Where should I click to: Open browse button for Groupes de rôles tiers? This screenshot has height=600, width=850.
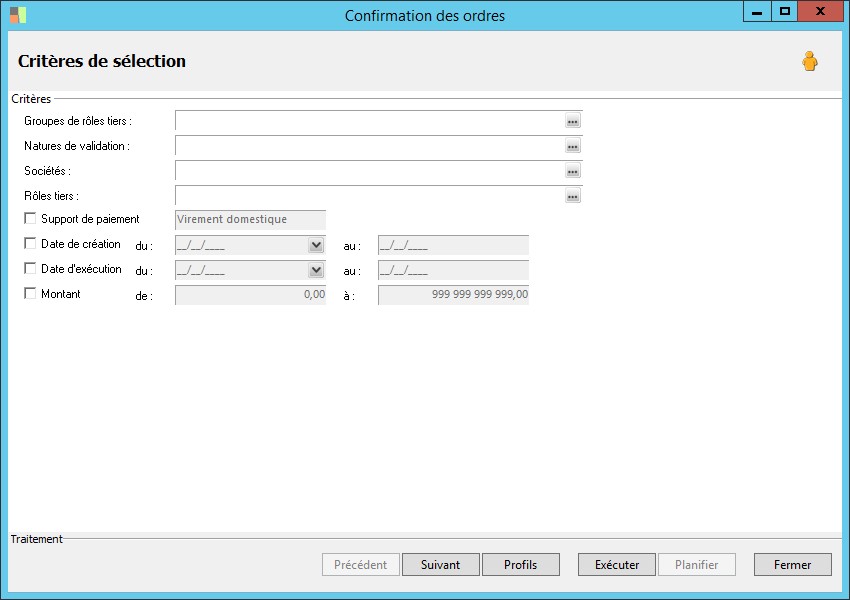pos(573,121)
